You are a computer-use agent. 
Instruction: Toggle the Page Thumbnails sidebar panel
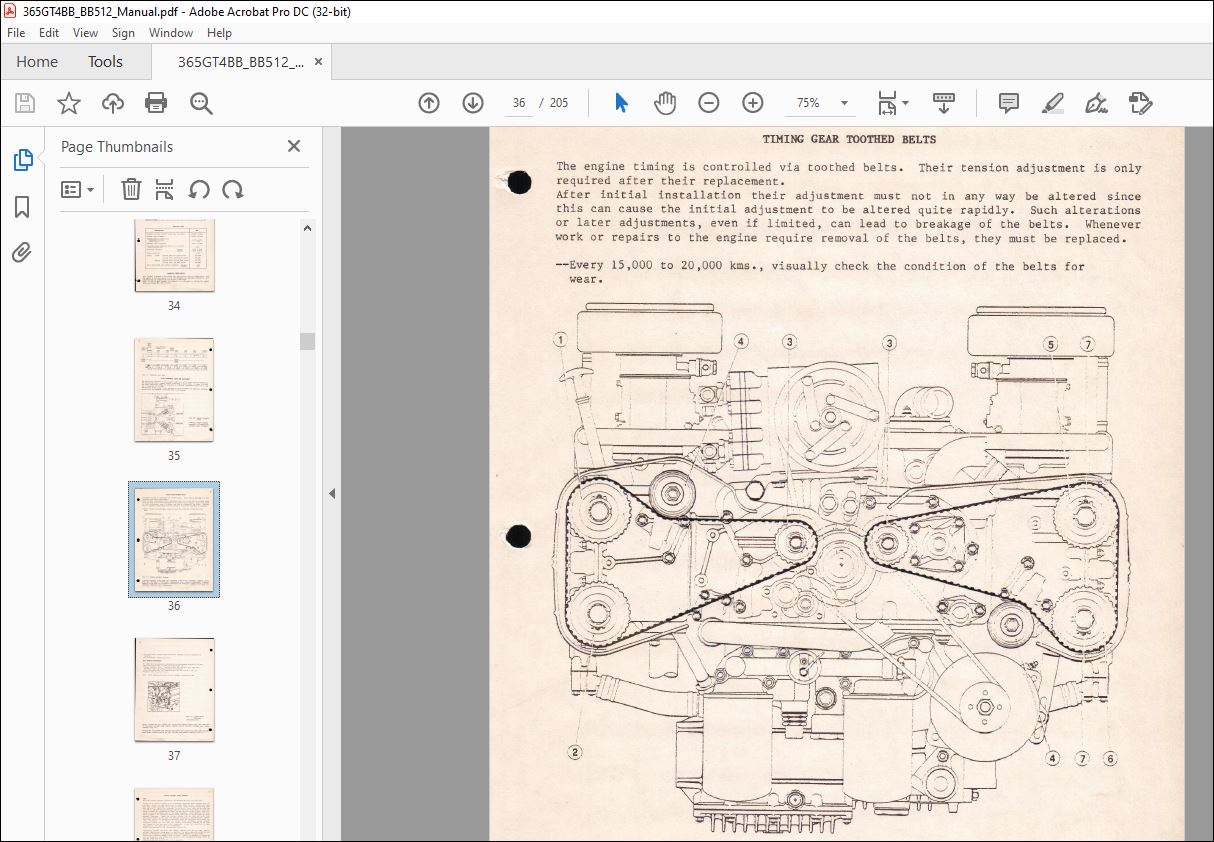22,160
